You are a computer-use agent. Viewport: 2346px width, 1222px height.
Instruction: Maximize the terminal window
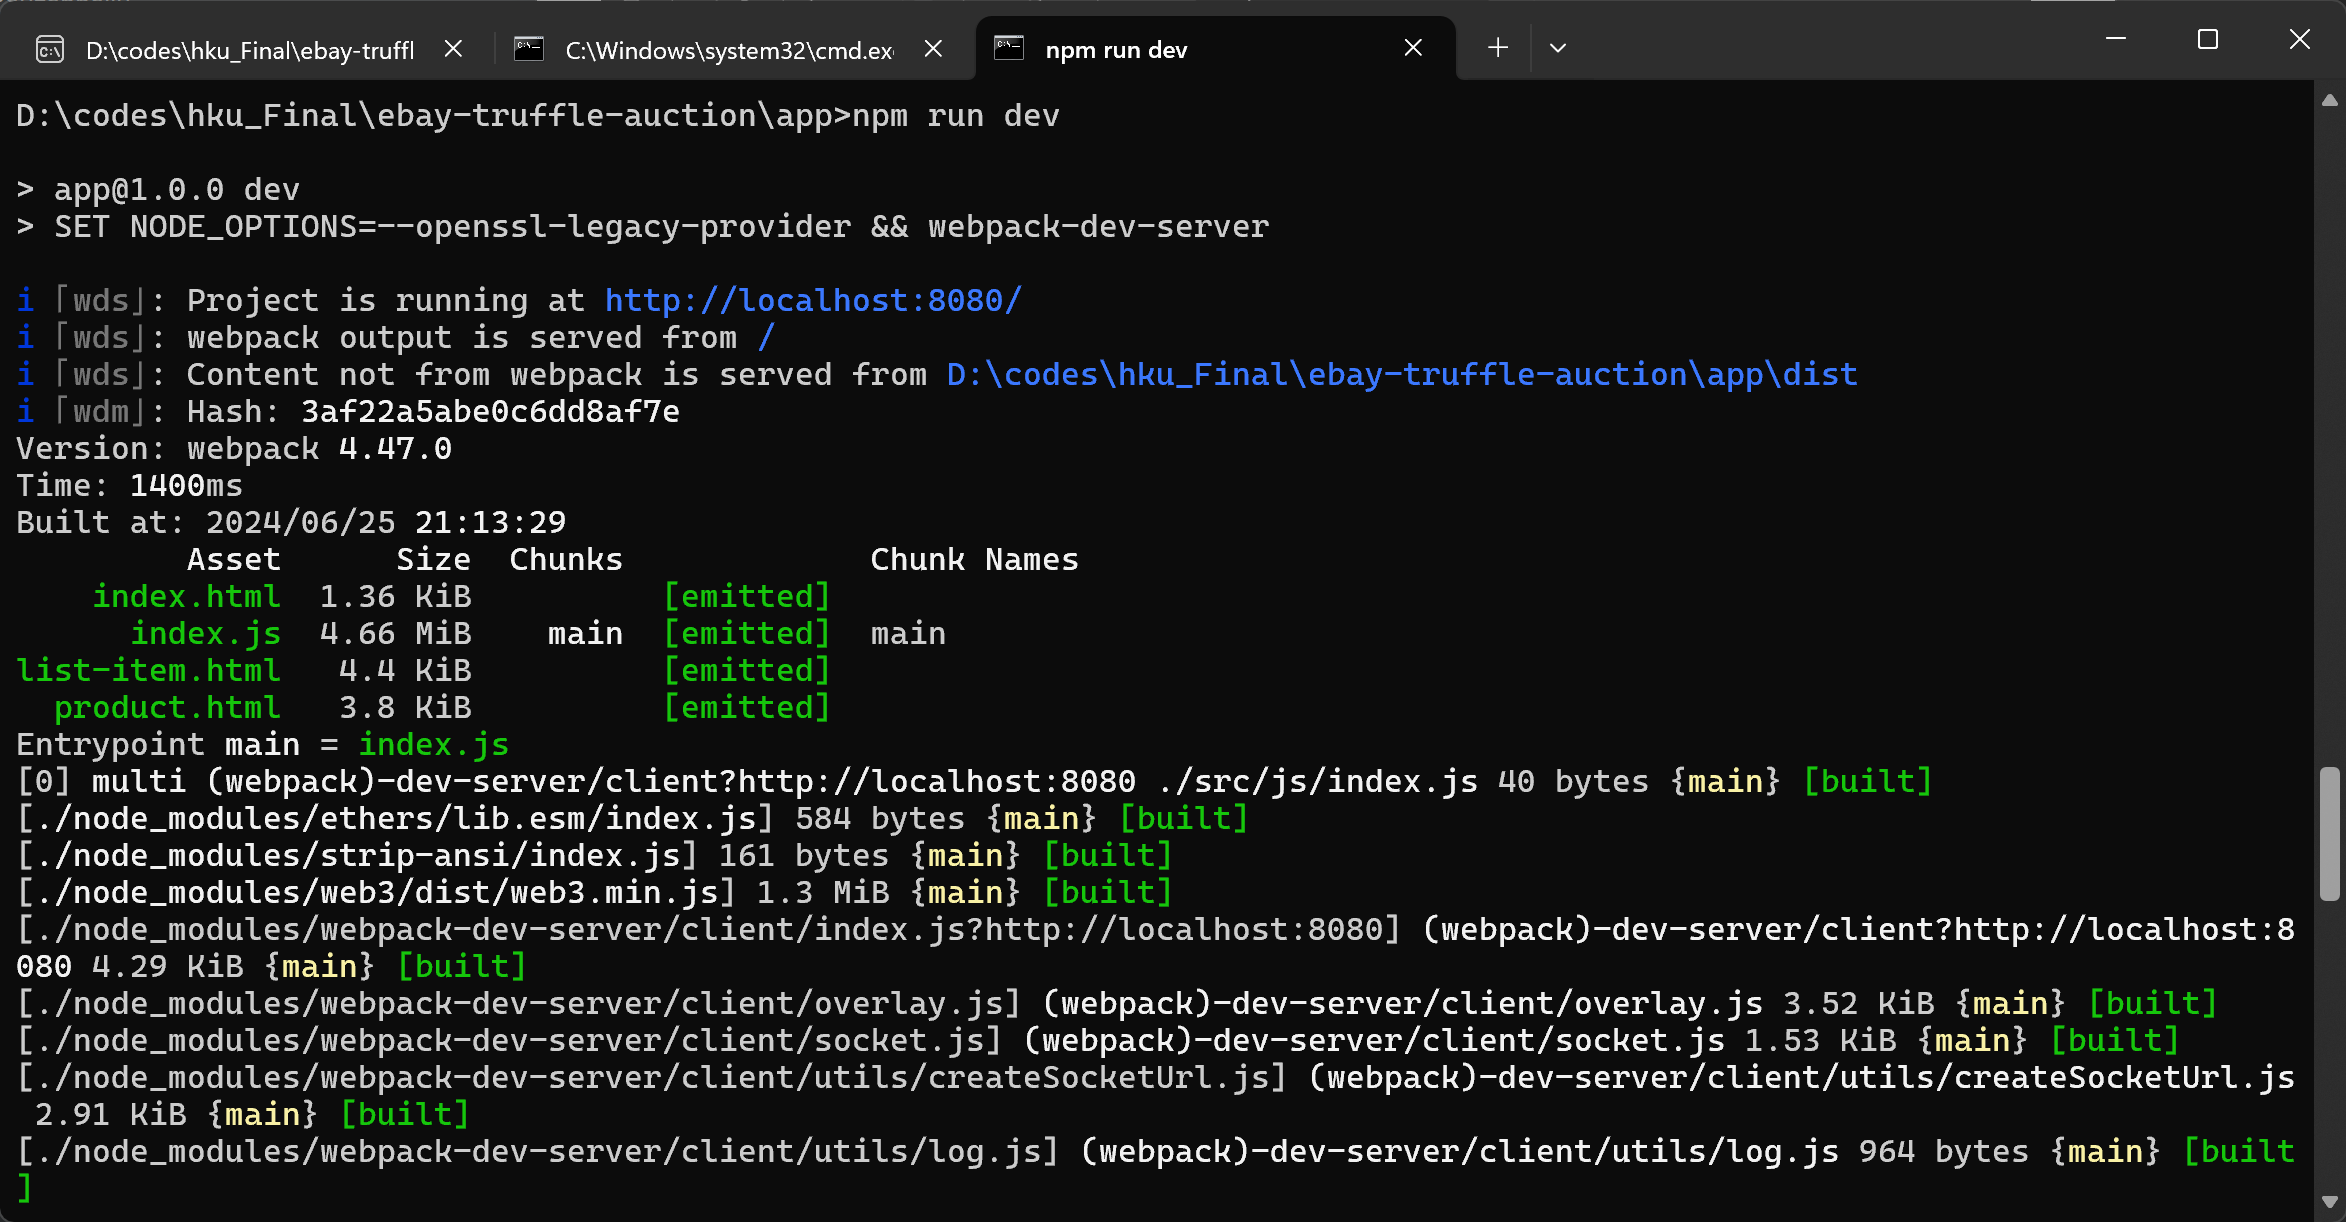coord(2208,40)
